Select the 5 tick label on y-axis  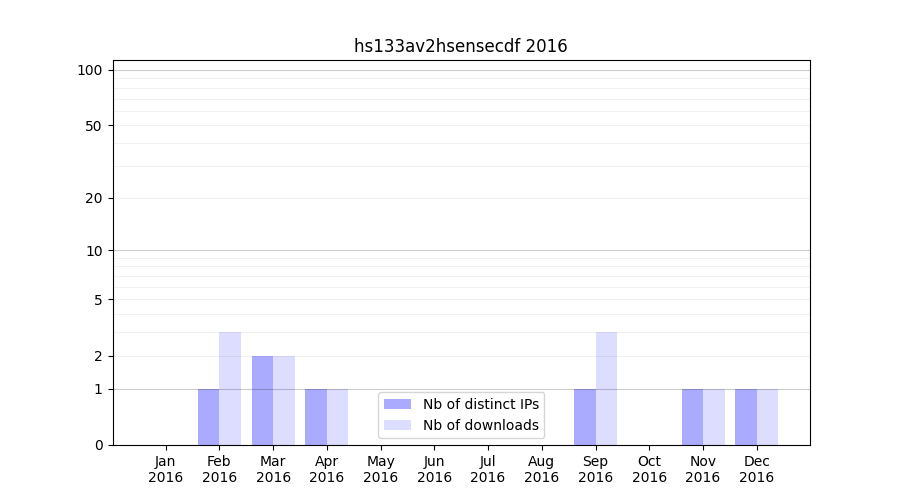pyautogui.click(x=98, y=299)
